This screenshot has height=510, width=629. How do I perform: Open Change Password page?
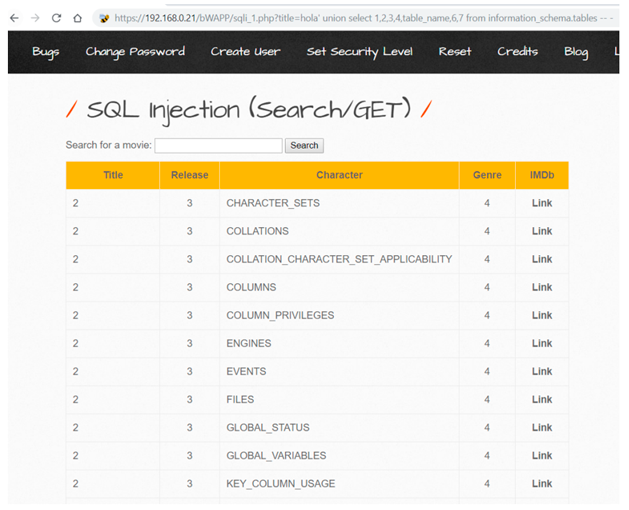coord(135,52)
